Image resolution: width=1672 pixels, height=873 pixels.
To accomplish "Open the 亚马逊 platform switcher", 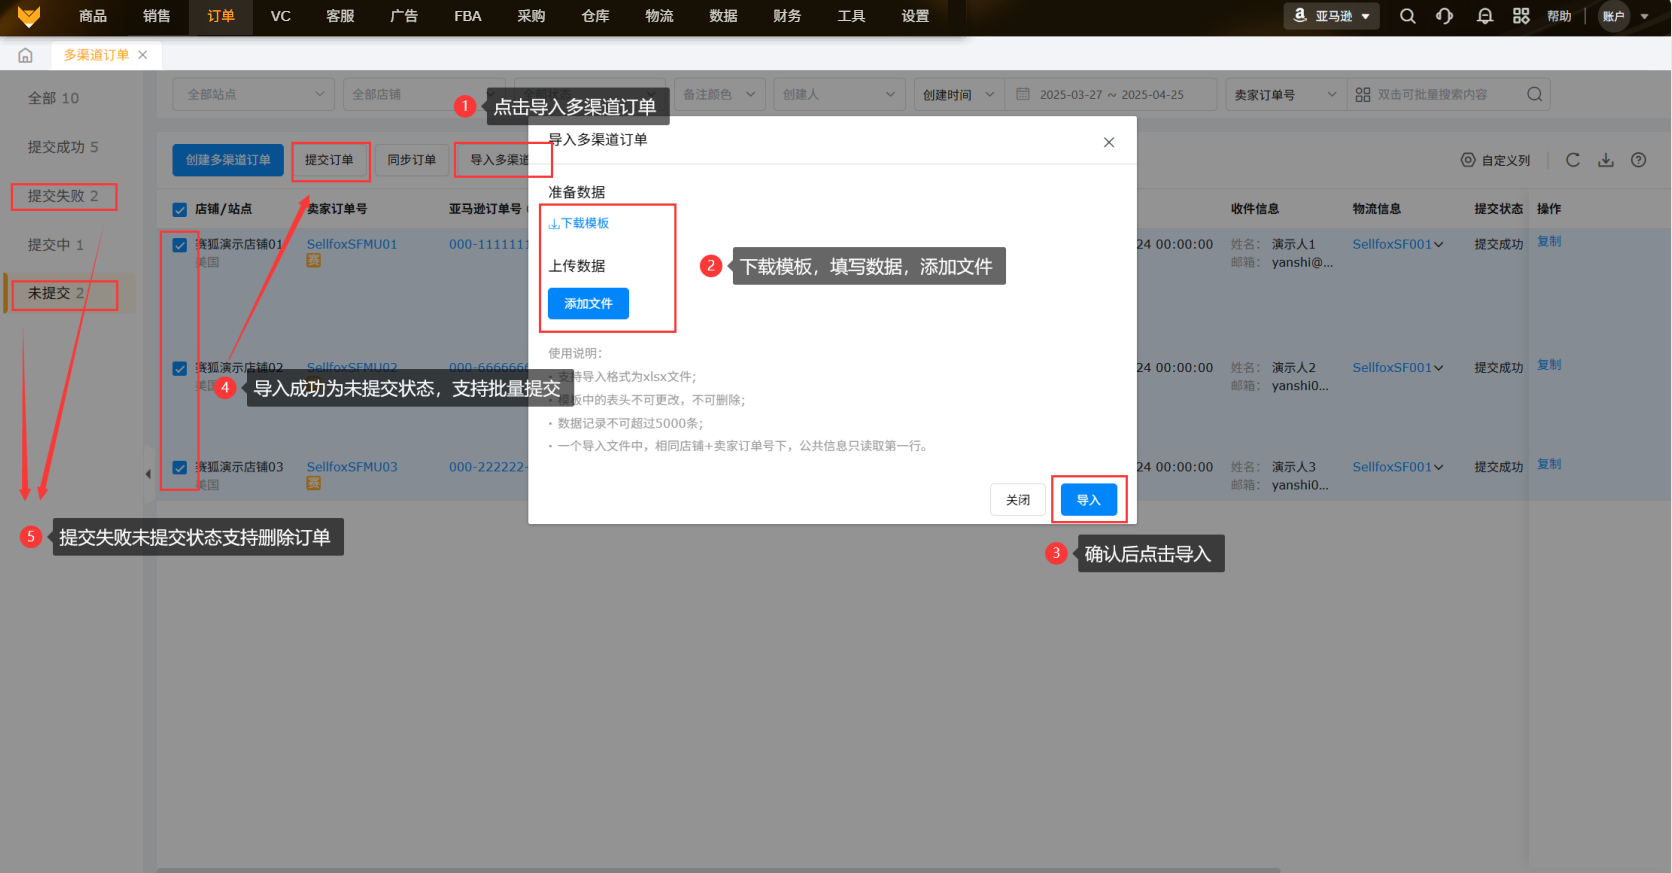I will coord(1332,16).
